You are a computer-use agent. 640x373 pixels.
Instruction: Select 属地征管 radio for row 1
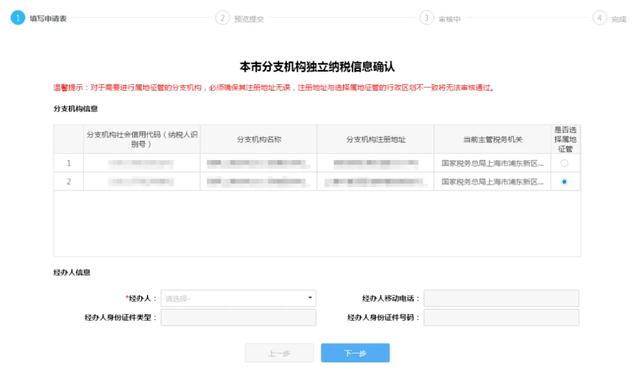pos(564,163)
